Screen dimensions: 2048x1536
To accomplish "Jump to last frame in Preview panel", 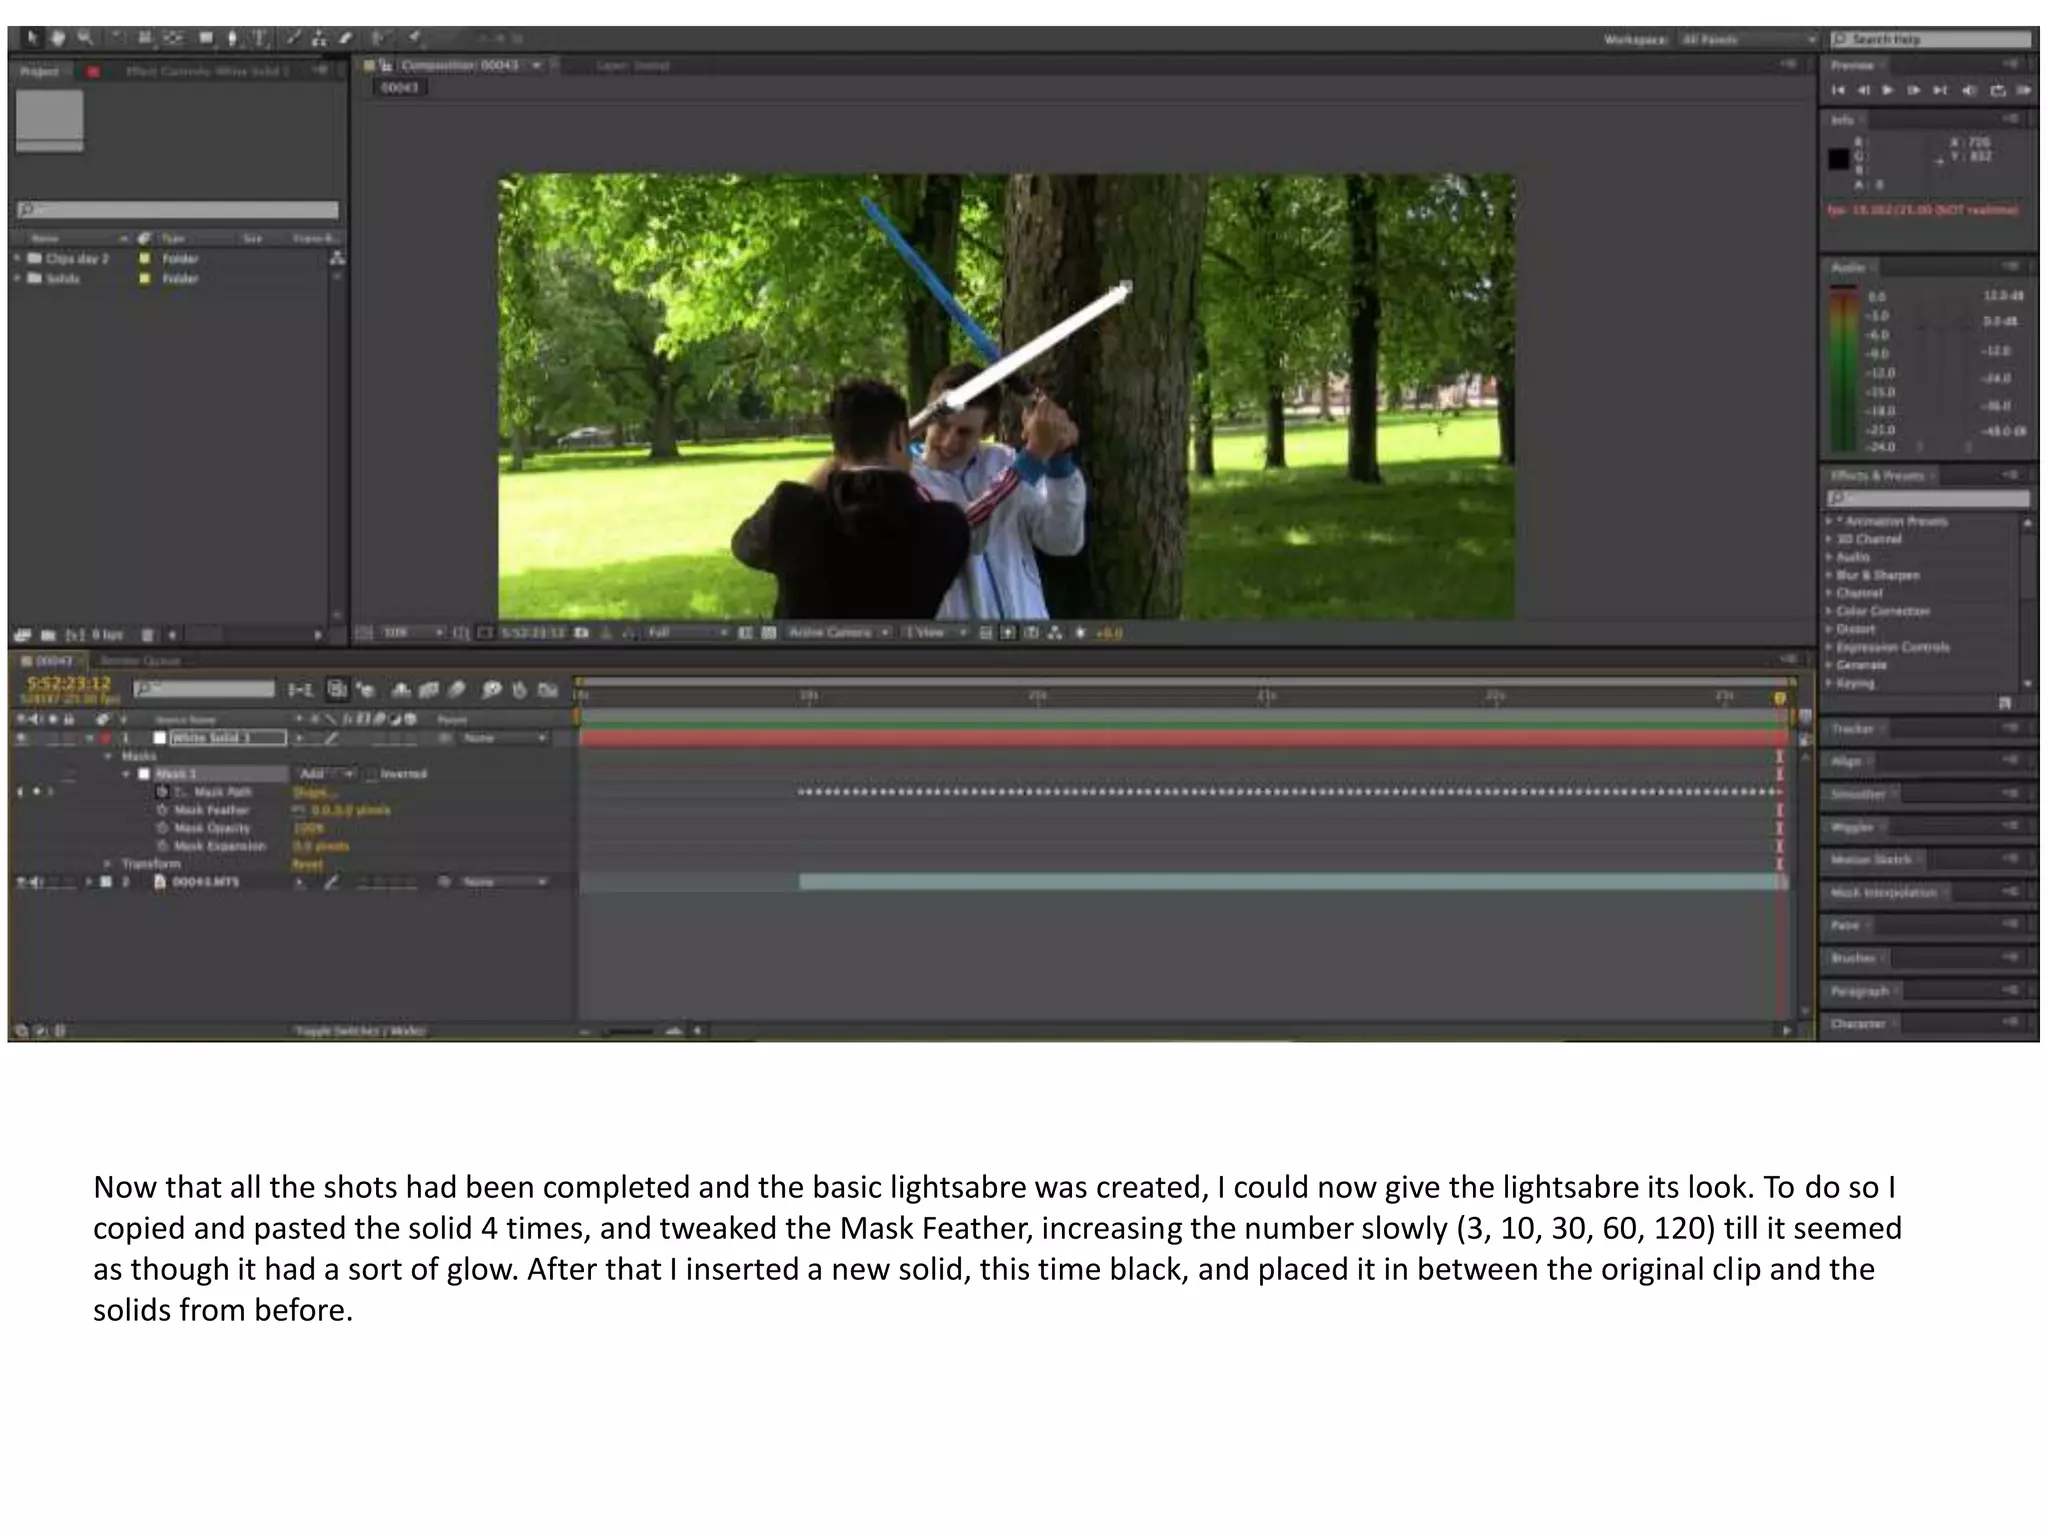I will 1940,90.
